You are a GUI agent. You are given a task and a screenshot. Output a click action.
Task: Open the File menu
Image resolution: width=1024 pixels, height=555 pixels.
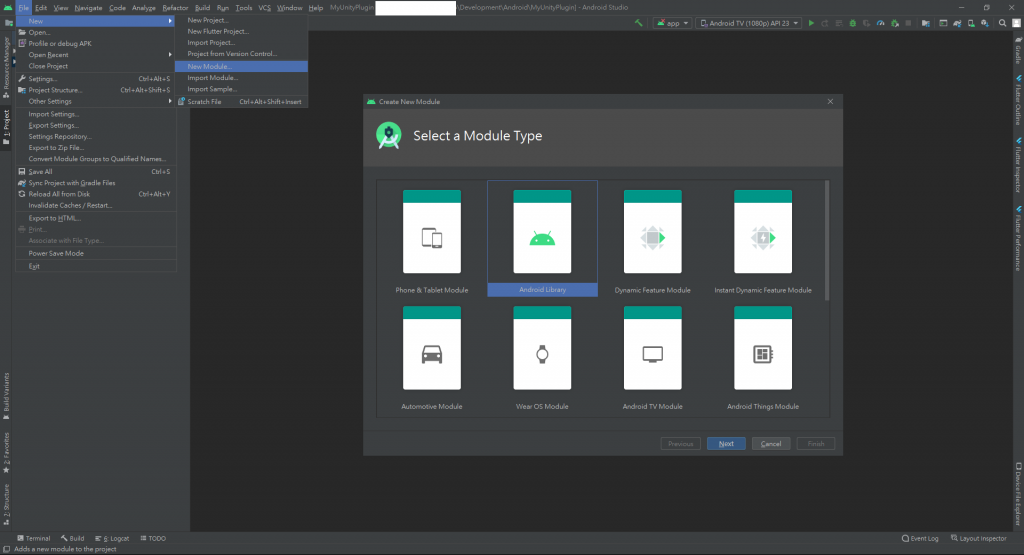point(24,8)
